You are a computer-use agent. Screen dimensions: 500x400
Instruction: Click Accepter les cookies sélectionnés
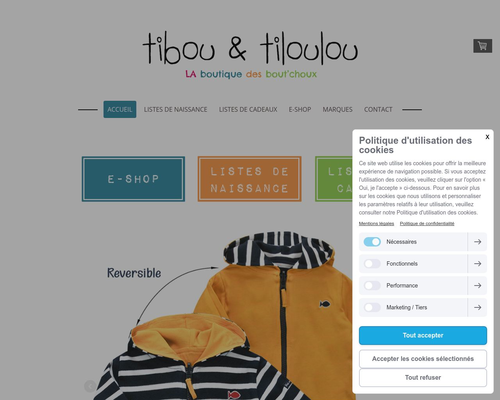pos(423,359)
